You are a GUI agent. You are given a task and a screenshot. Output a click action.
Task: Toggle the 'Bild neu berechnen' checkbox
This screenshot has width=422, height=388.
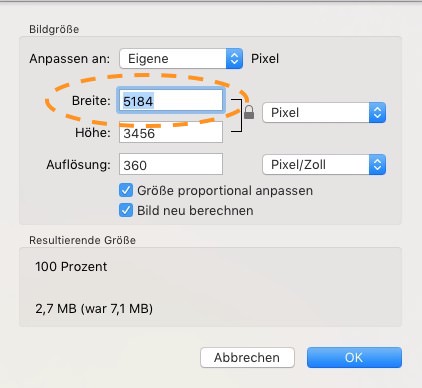(126, 210)
